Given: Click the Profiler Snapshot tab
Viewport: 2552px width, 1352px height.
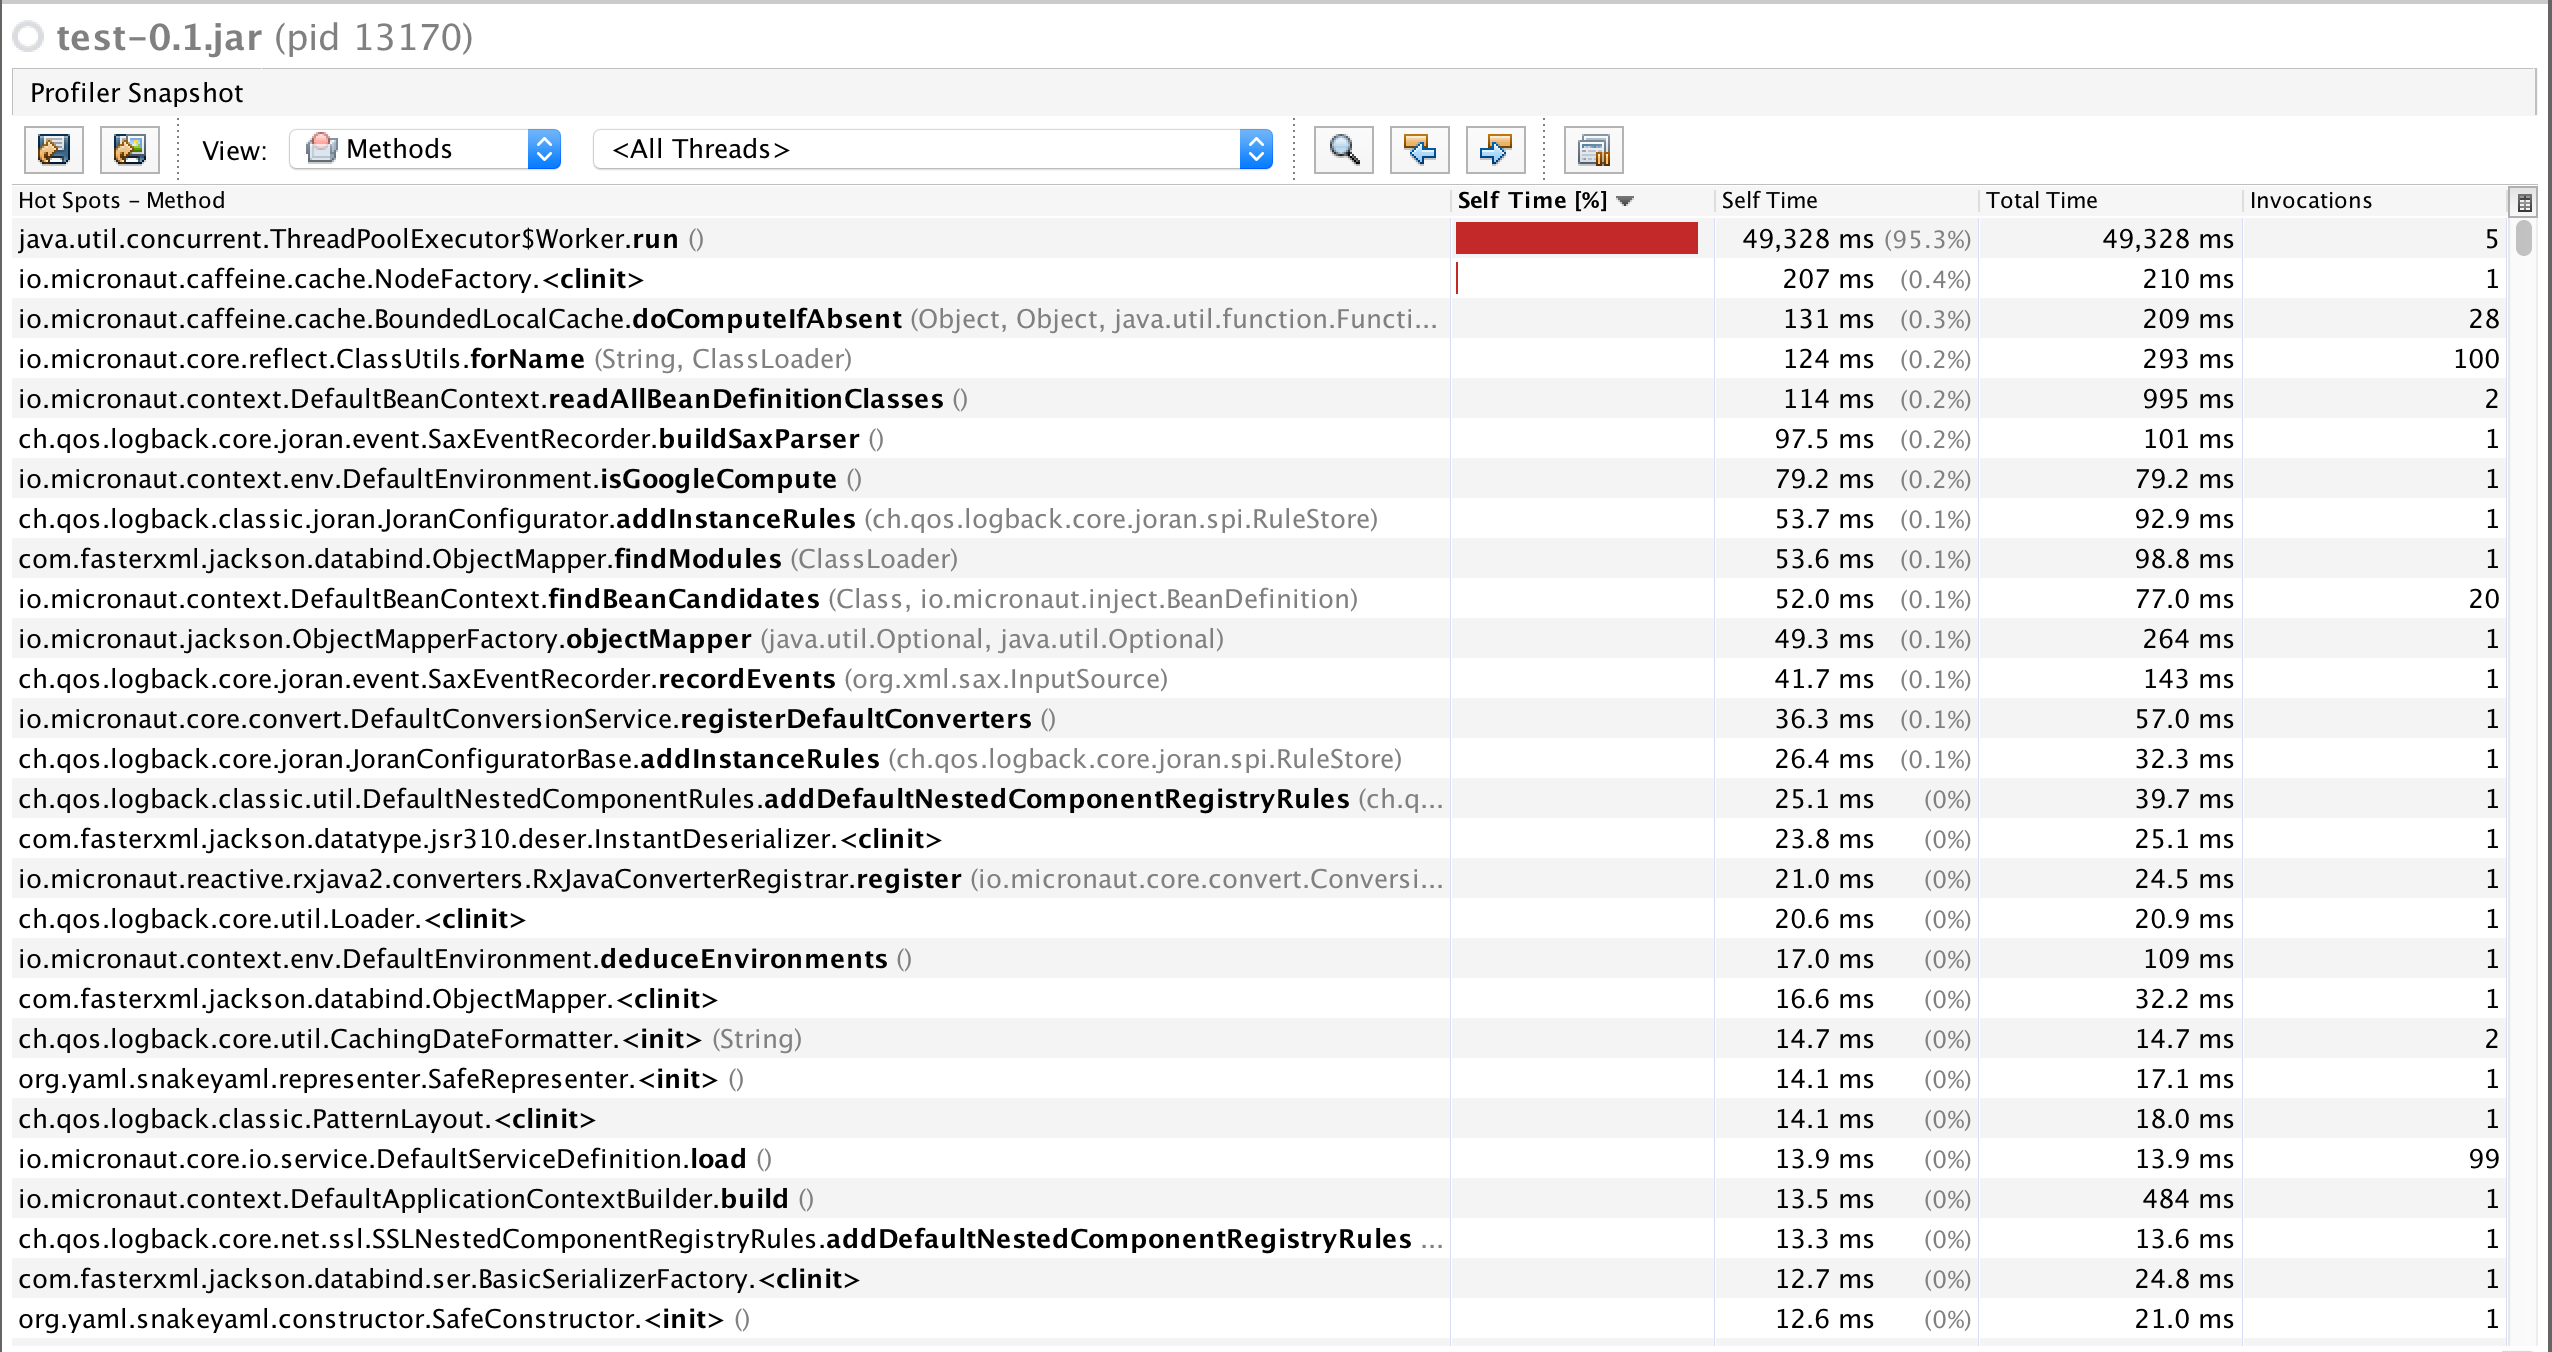Looking at the screenshot, I should pos(136,92).
